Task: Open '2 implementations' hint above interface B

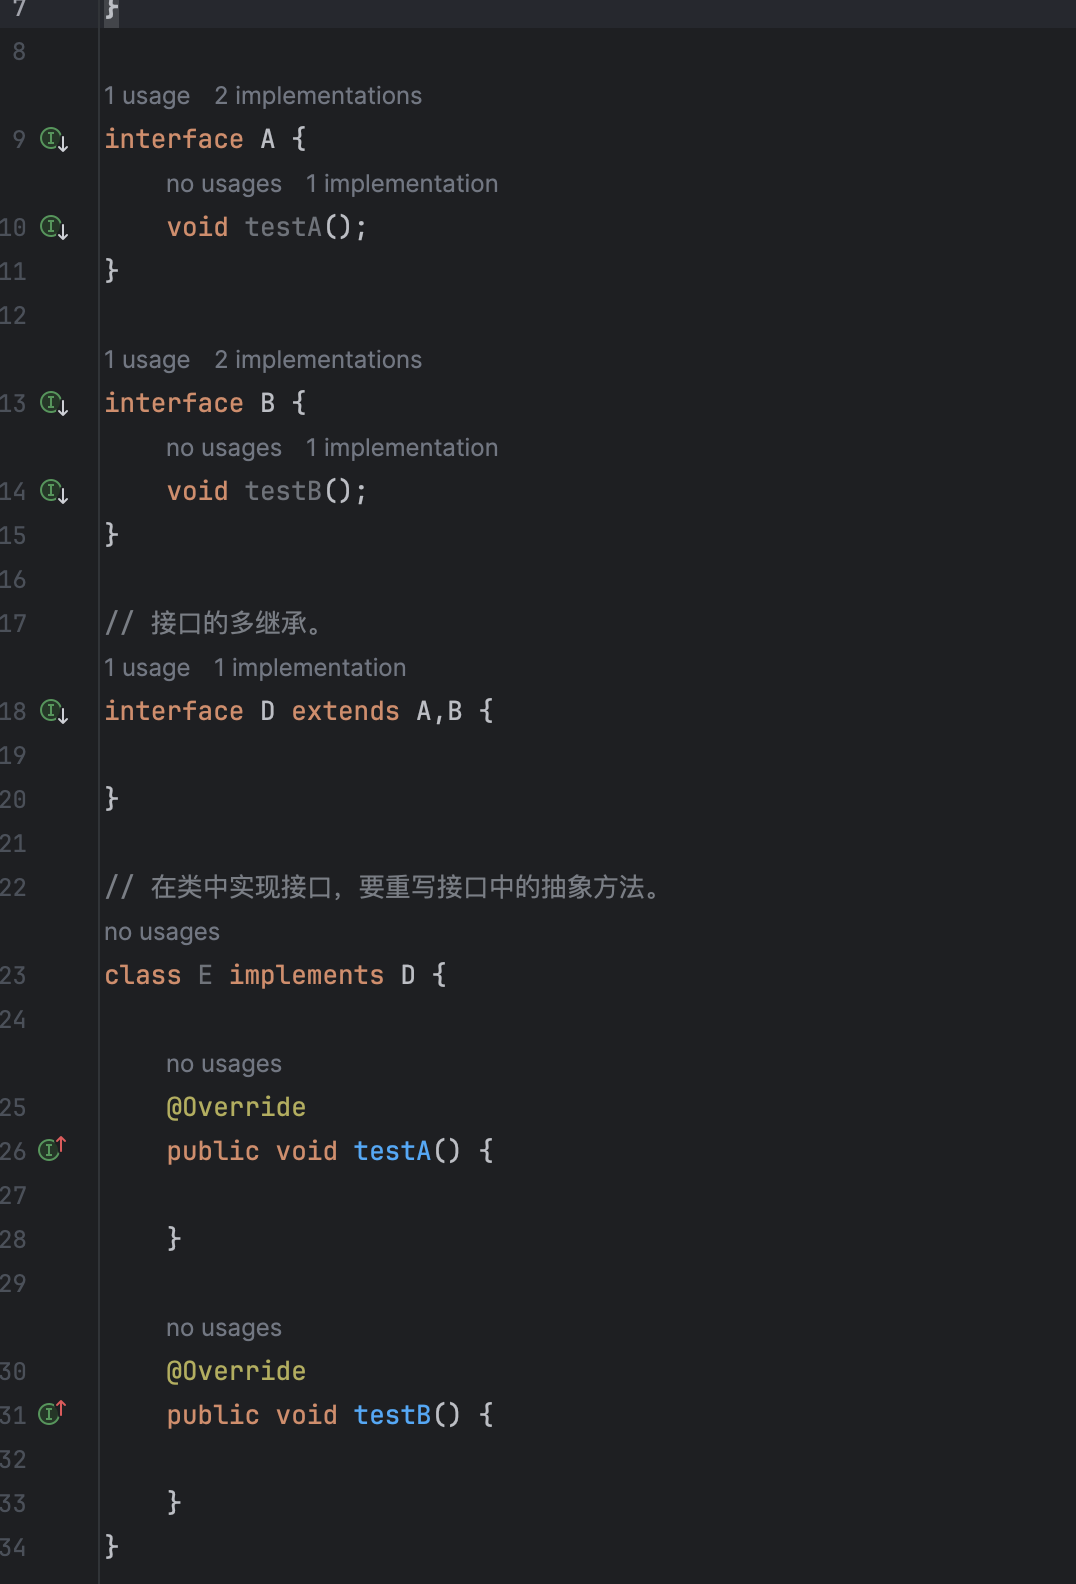Action: 317,360
